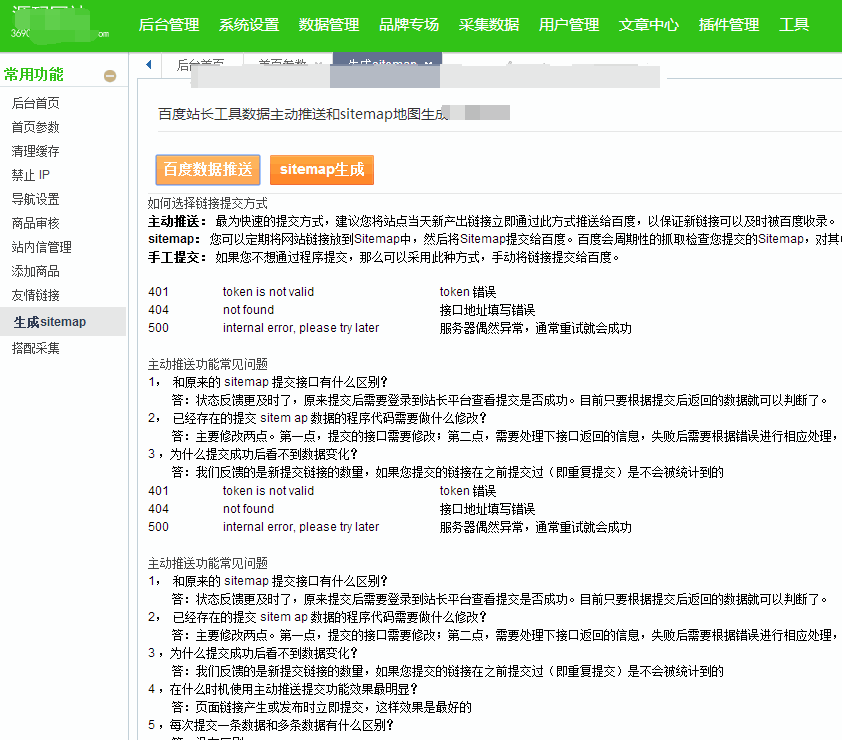
Task: Open the 数据管理 menu
Action: click(x=327, y=25)
